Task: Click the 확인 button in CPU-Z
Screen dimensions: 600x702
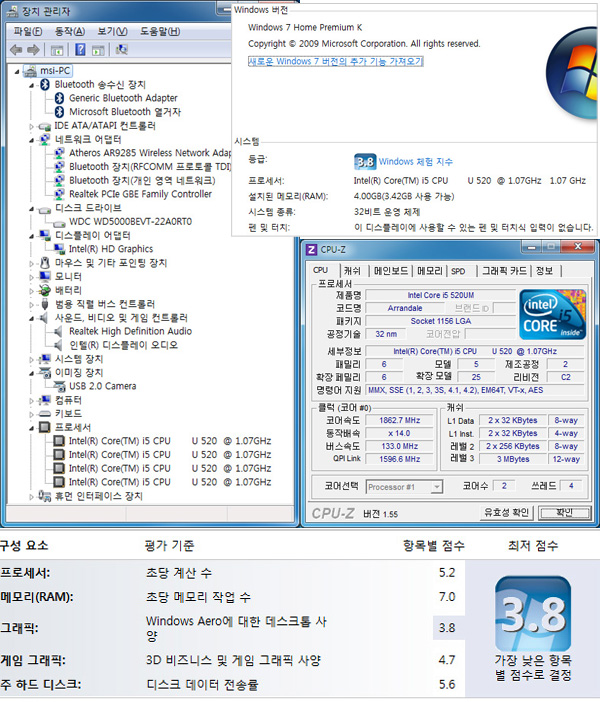Action: pos(564,513)
